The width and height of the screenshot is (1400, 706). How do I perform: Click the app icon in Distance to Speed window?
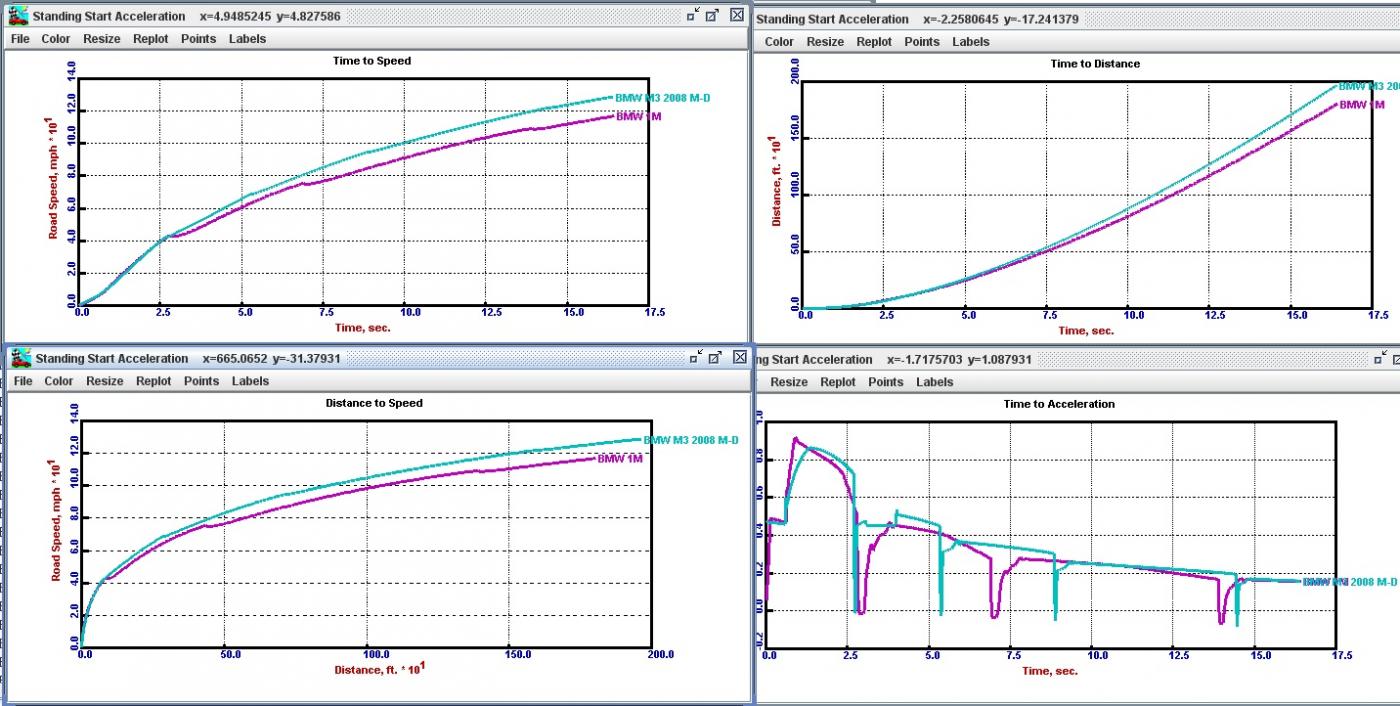pyautogui.click(x=20, y=358)
